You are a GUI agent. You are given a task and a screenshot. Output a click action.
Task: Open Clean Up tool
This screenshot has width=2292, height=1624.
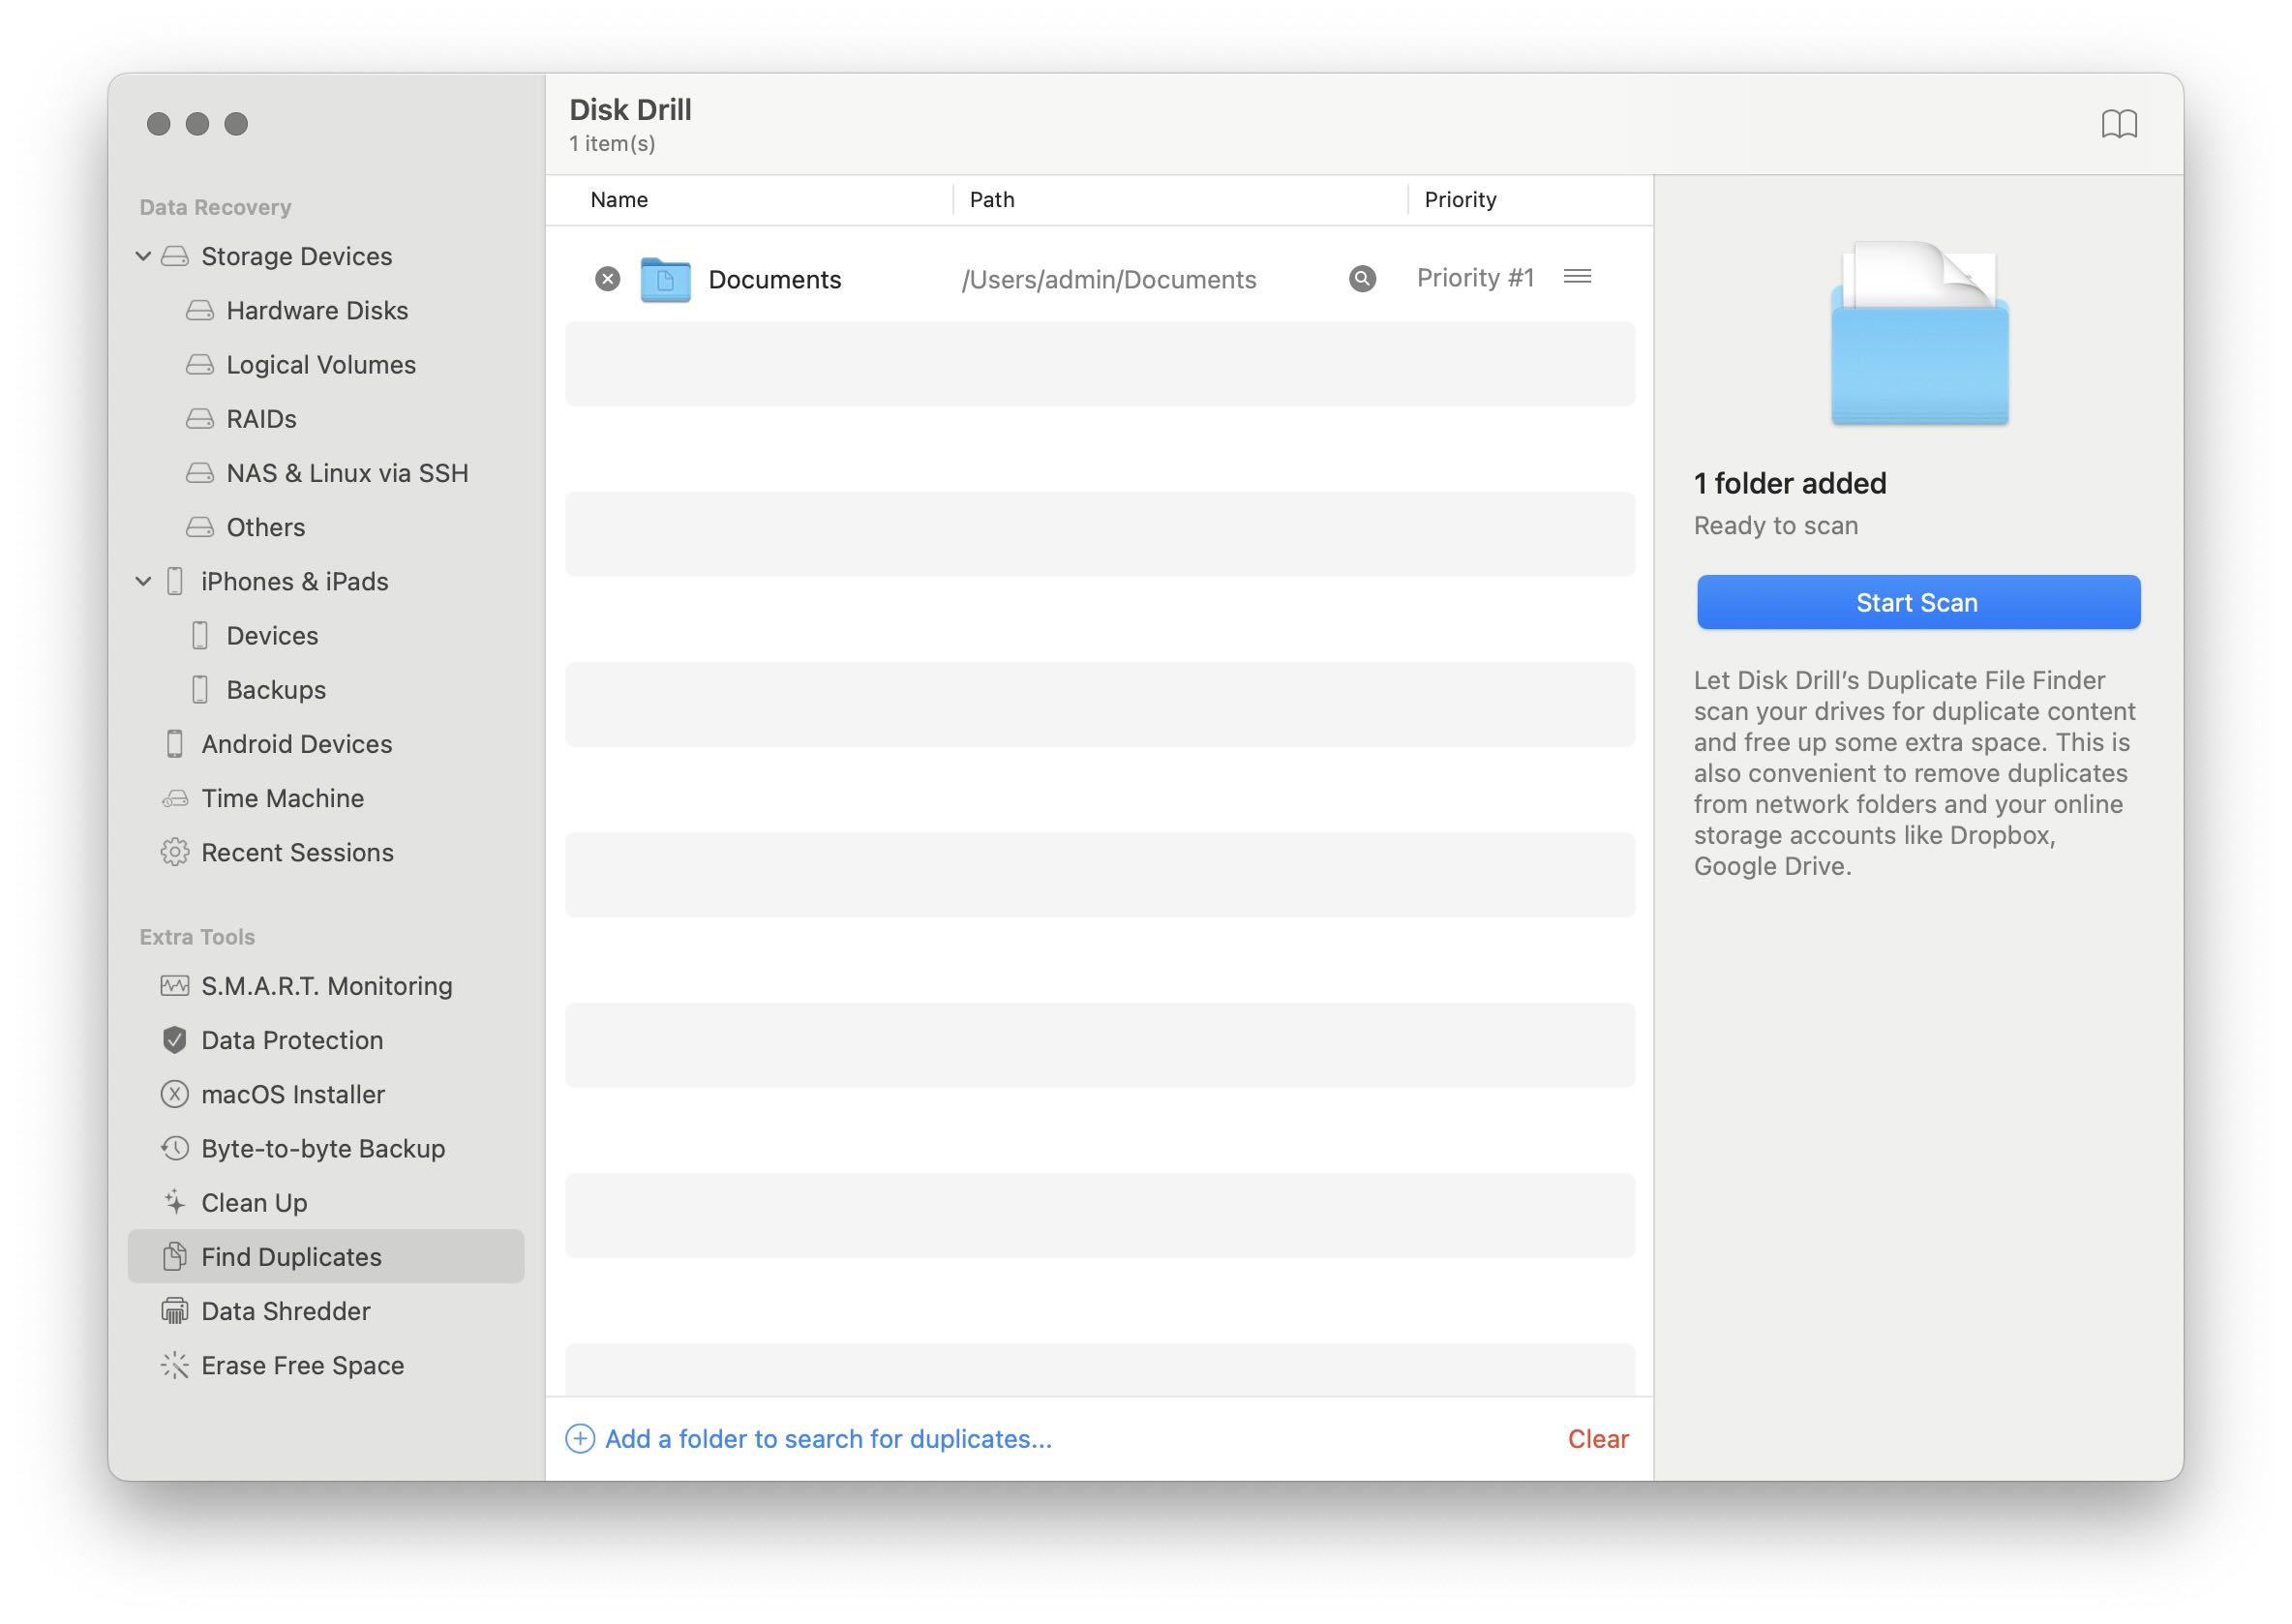pos(254,1202)
